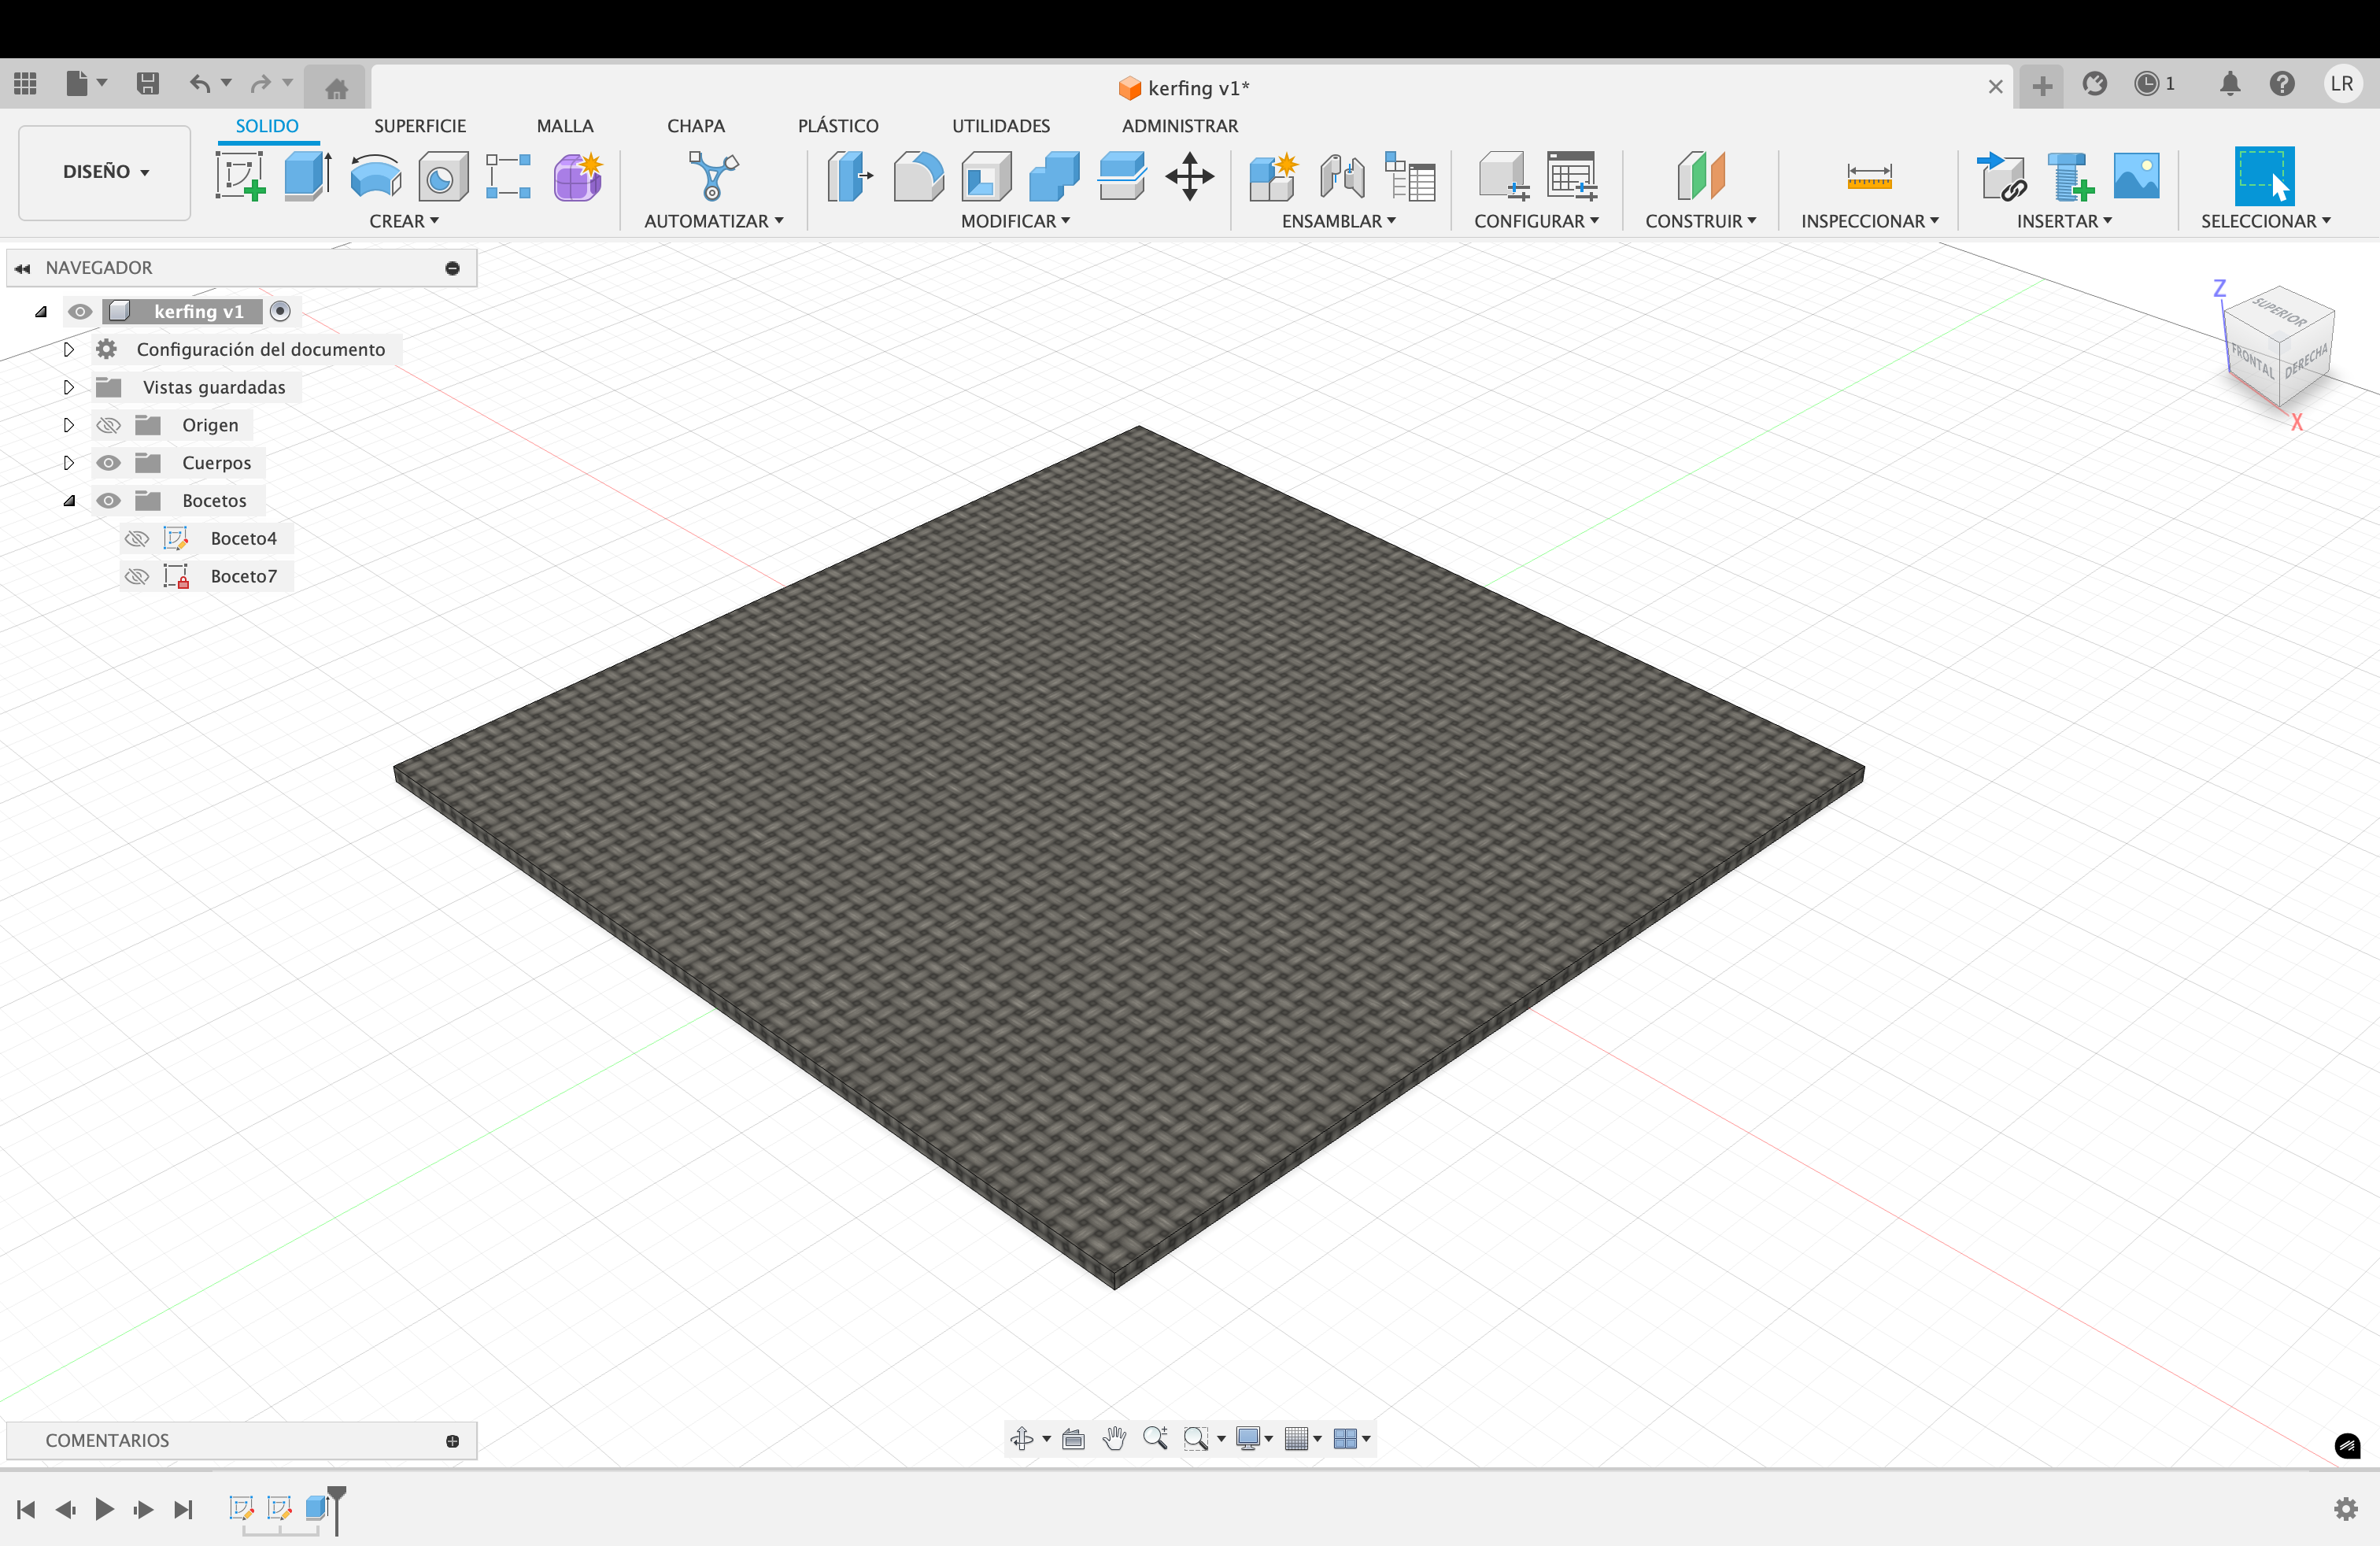This screenshot has width=2380, height=1546.
Task: Open the Joint tool in Ensamblar
Action: pos(1341,176)
